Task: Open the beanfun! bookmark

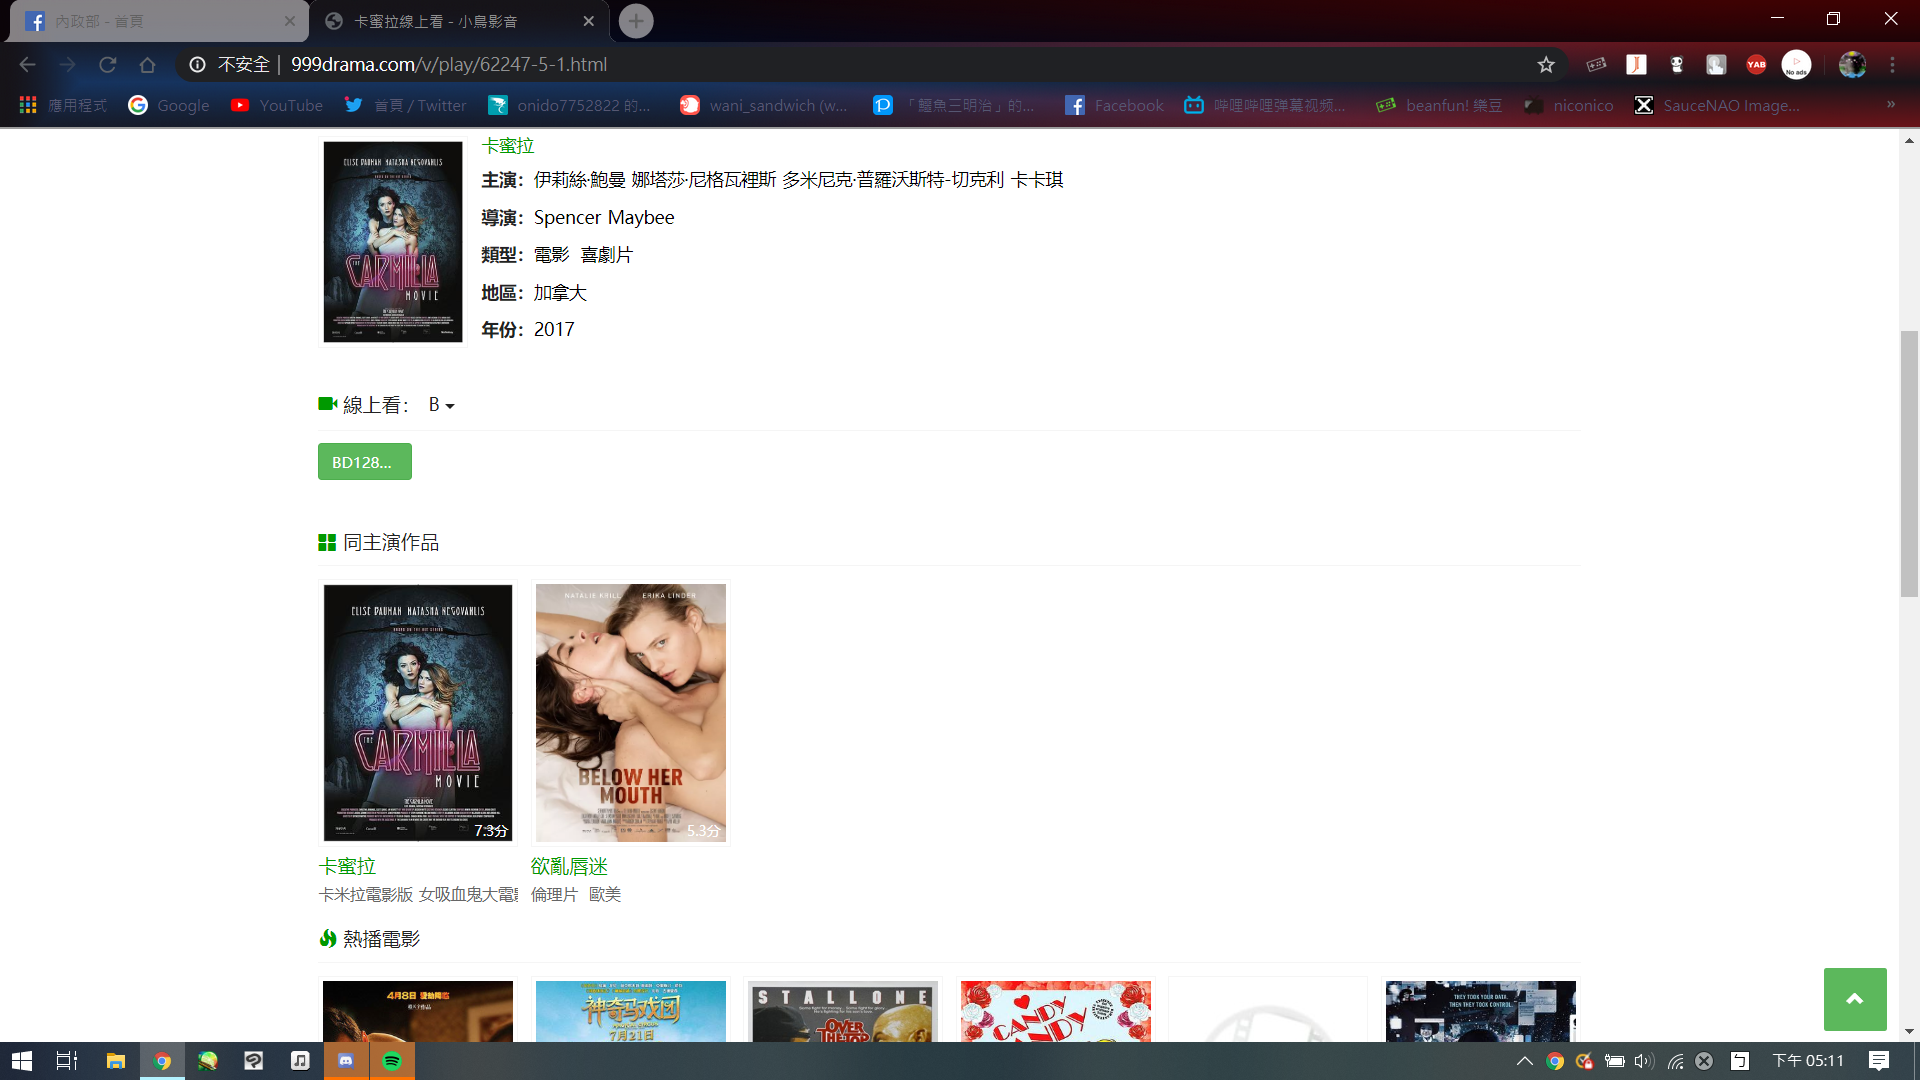Action: (1439, 105)
